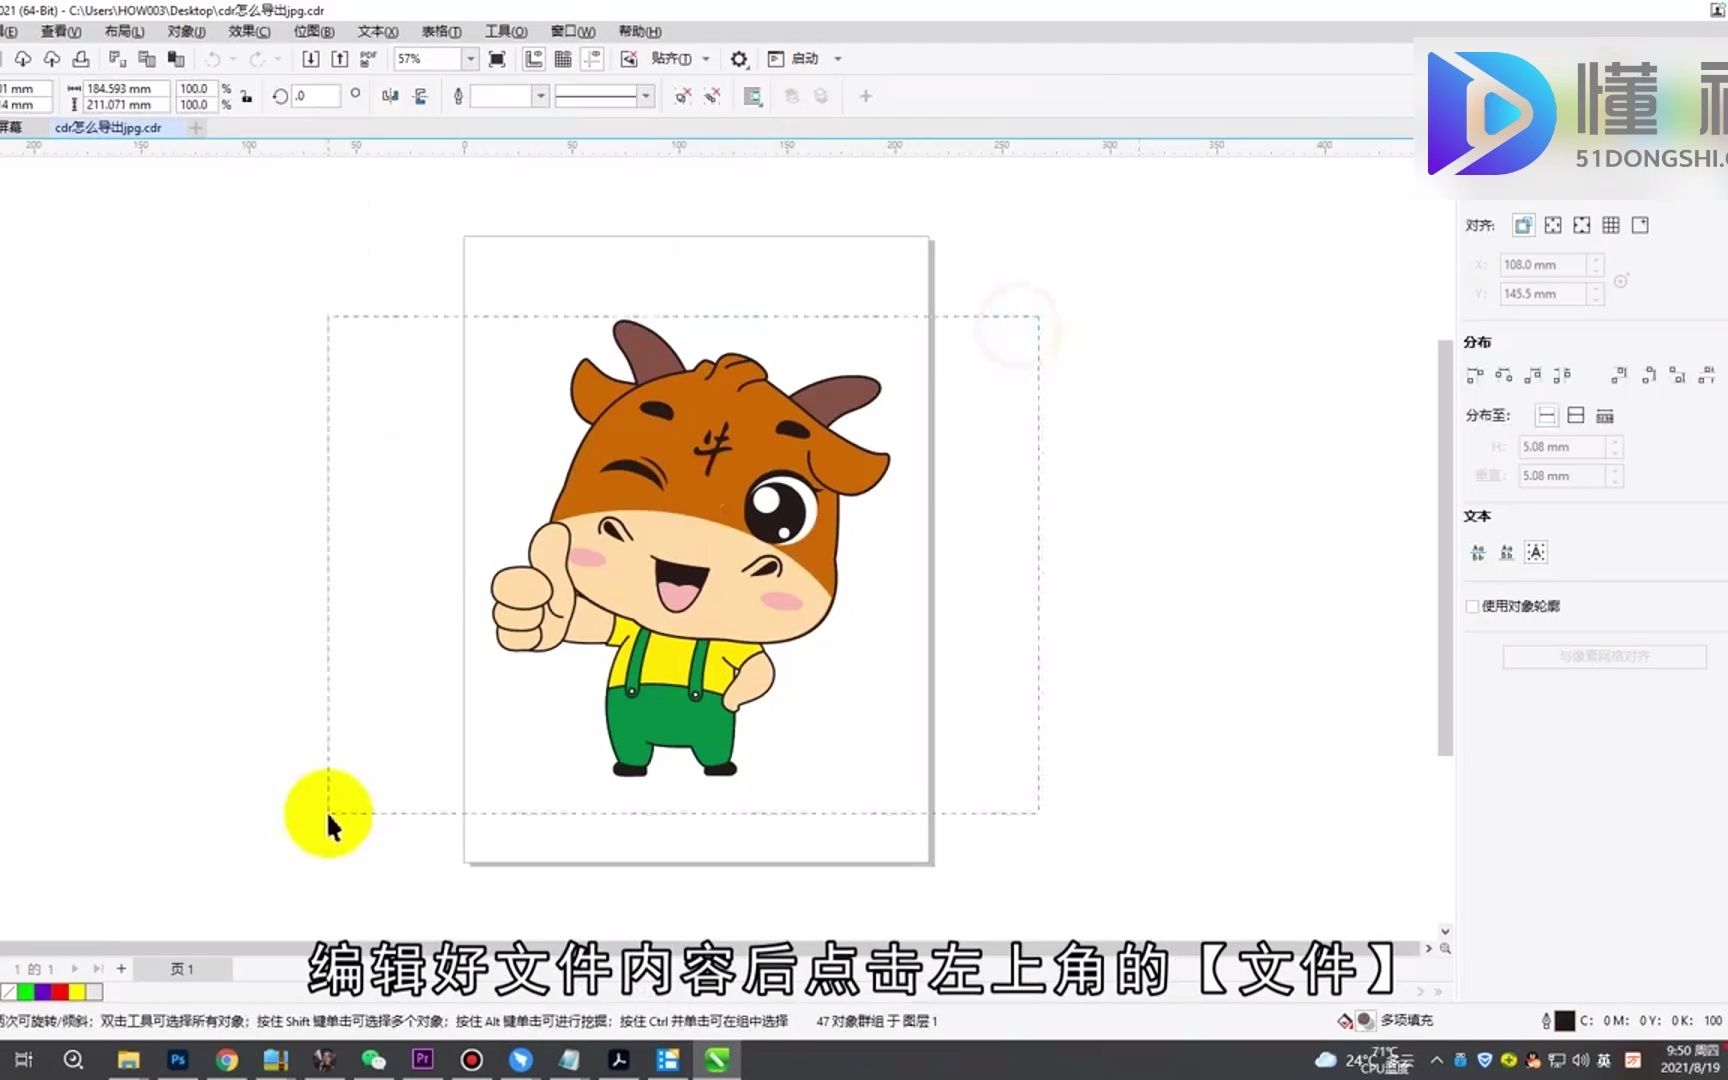Open the 文本 Text menu
This screenshot has height=1080, width=1728.
[x=377, y=32]
